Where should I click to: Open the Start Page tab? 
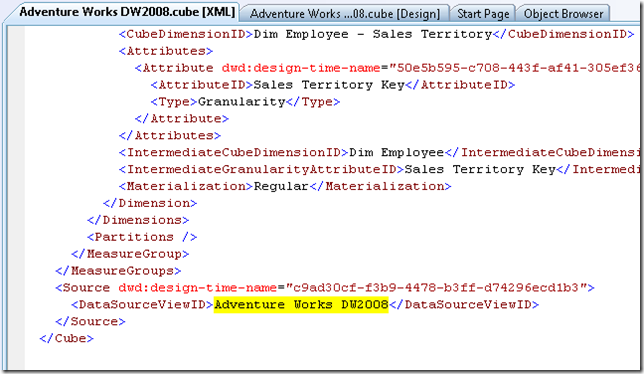(483, 14)
